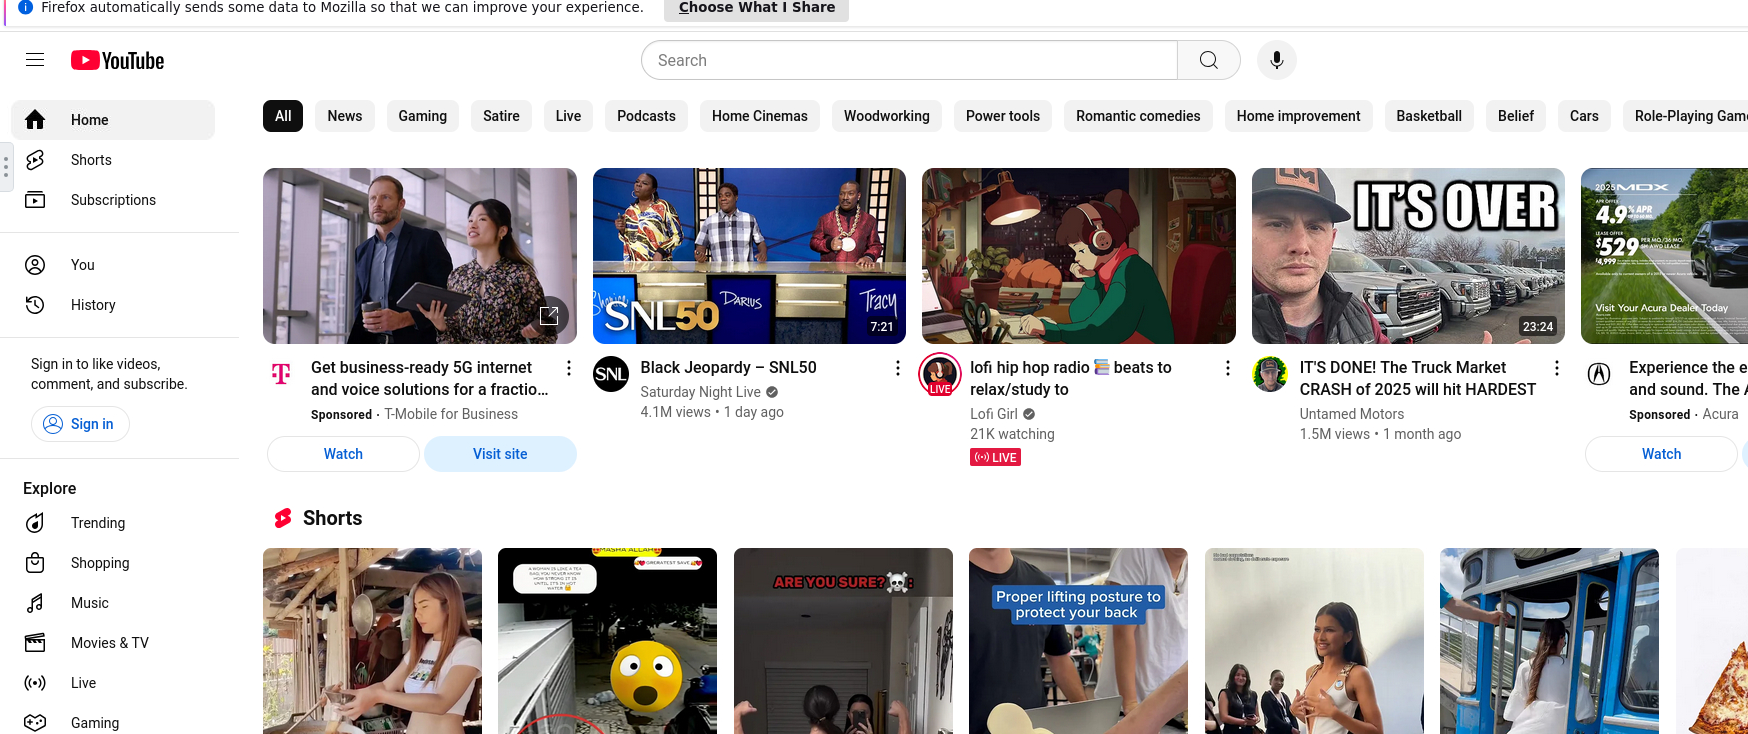Select the Gaming filter chip
This screenshot has width=1748, height=734.
click(422, 116)
